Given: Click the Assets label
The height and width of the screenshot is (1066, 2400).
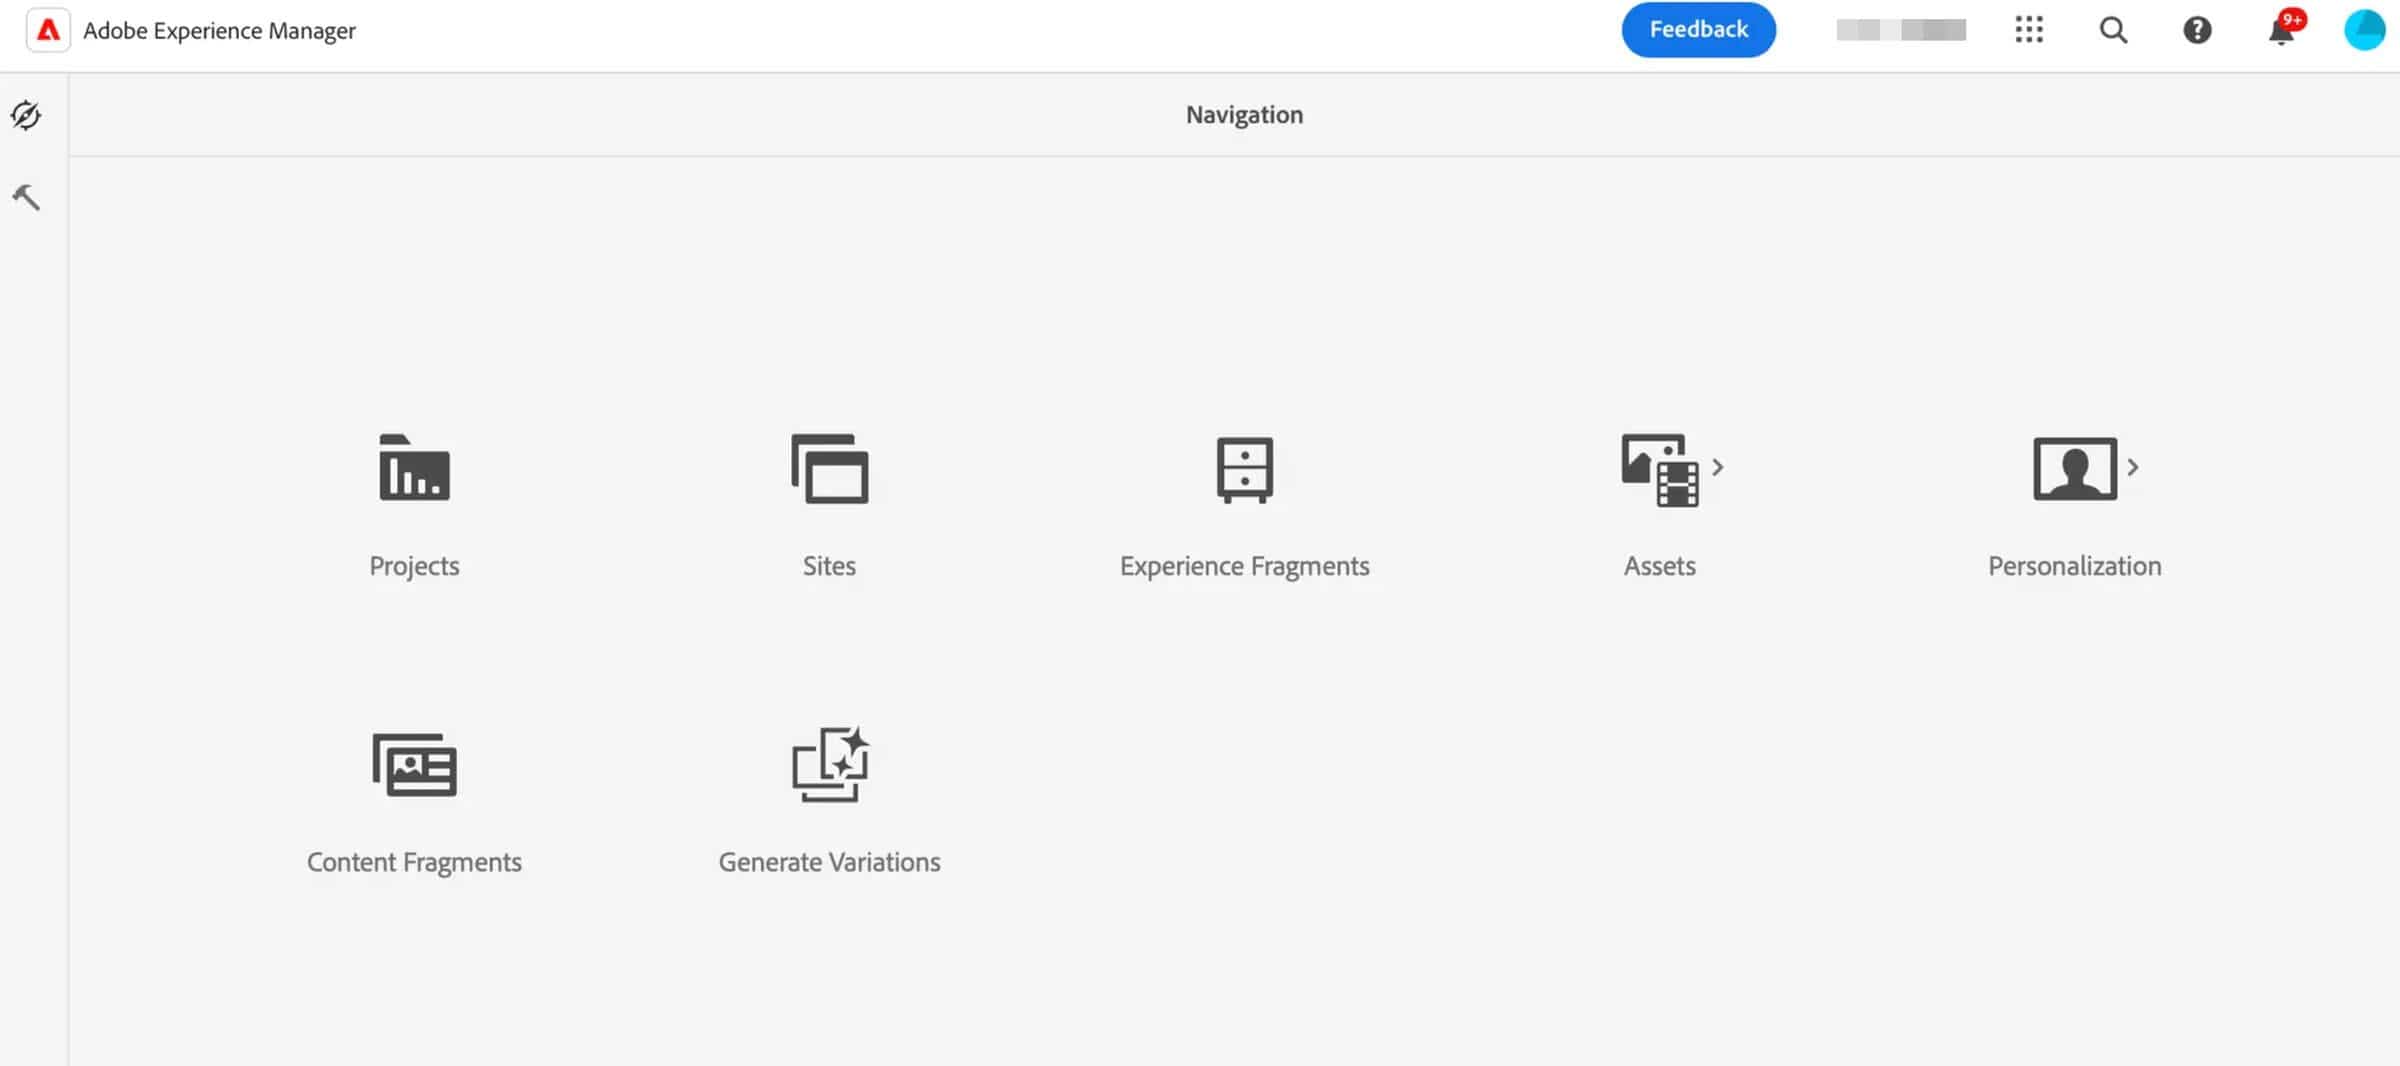Looking at the screenshot, I should [x=1659, y=566].
